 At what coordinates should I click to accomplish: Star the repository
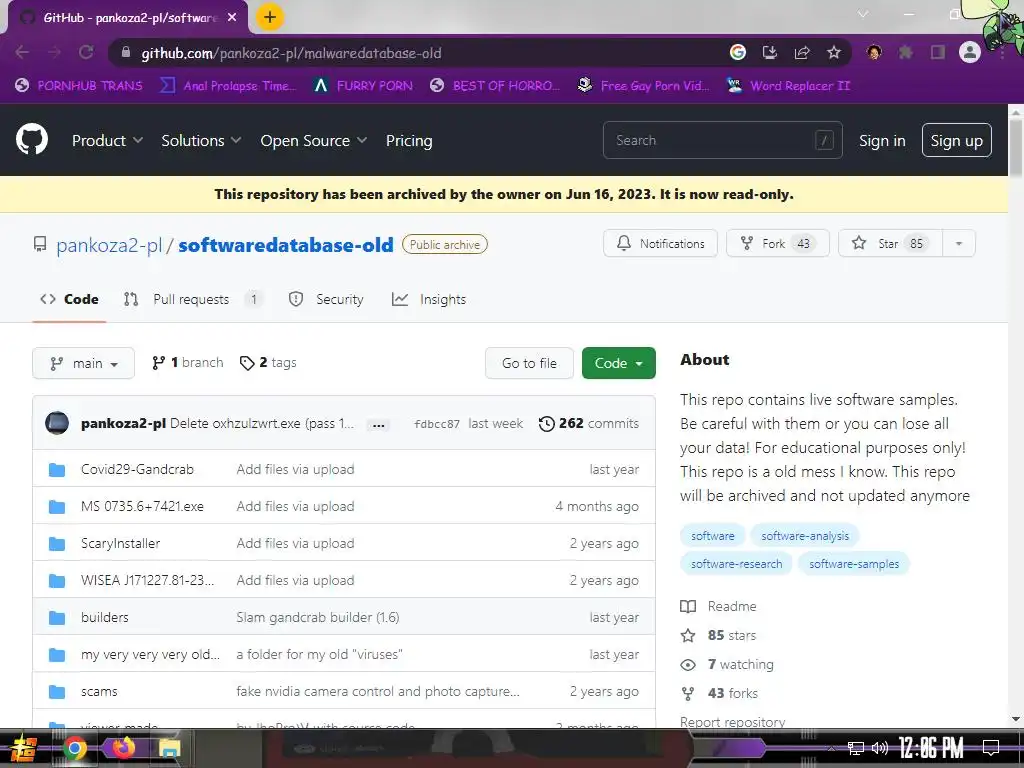[890, 244]
